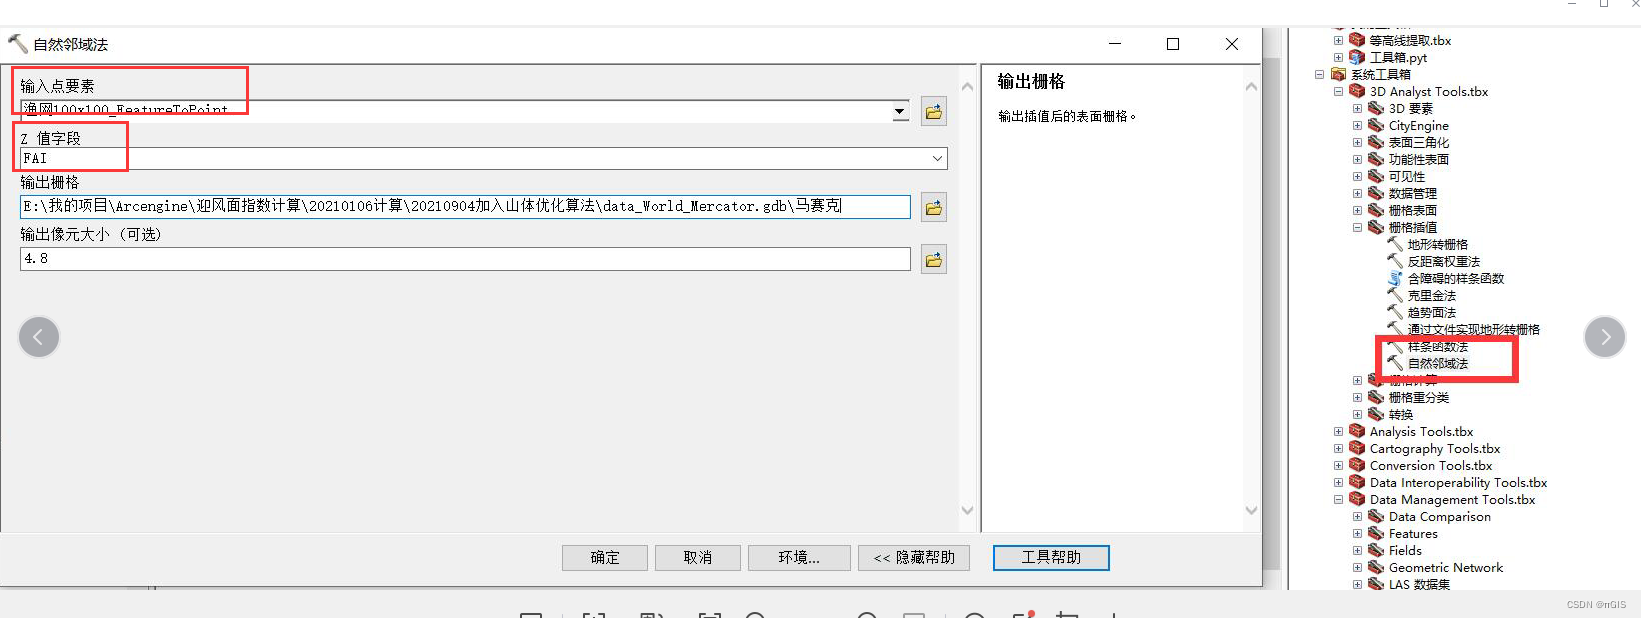Expand the Conversion Tools.tbx node
This screenshot has width=1641, height=618.
tap(1338, 466)
